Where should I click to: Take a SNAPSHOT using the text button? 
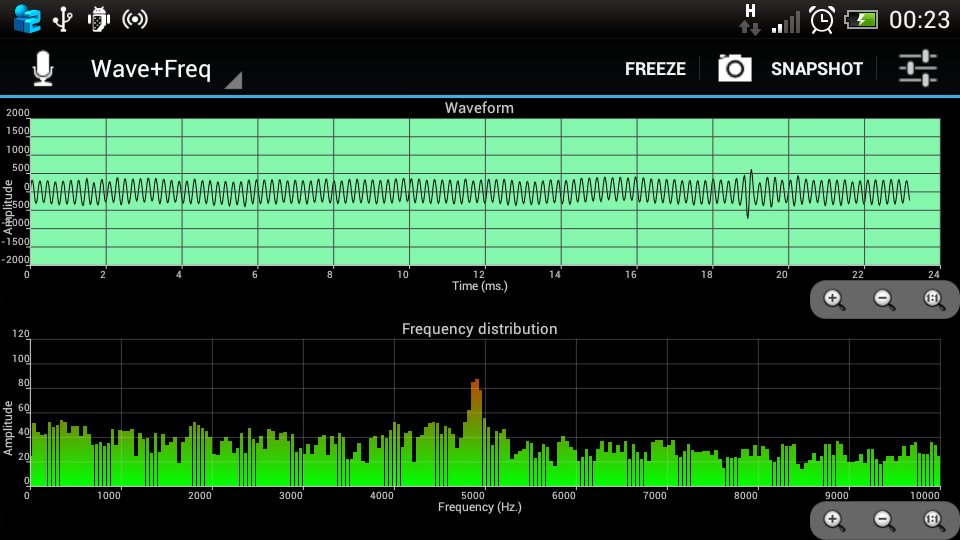(817, 69)
